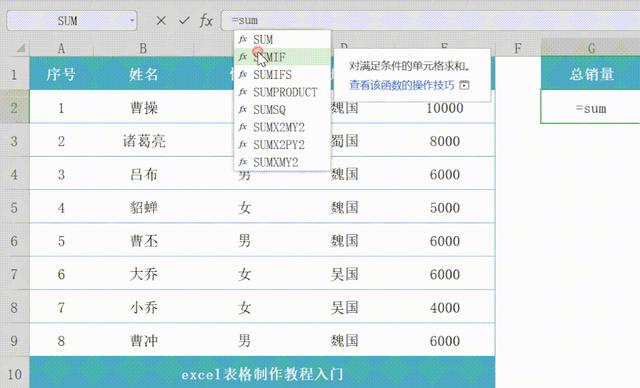Viewport: 640px width, 388px height.
Task: Click the 总销量 header cell
Action: click(x=591, y=74)
